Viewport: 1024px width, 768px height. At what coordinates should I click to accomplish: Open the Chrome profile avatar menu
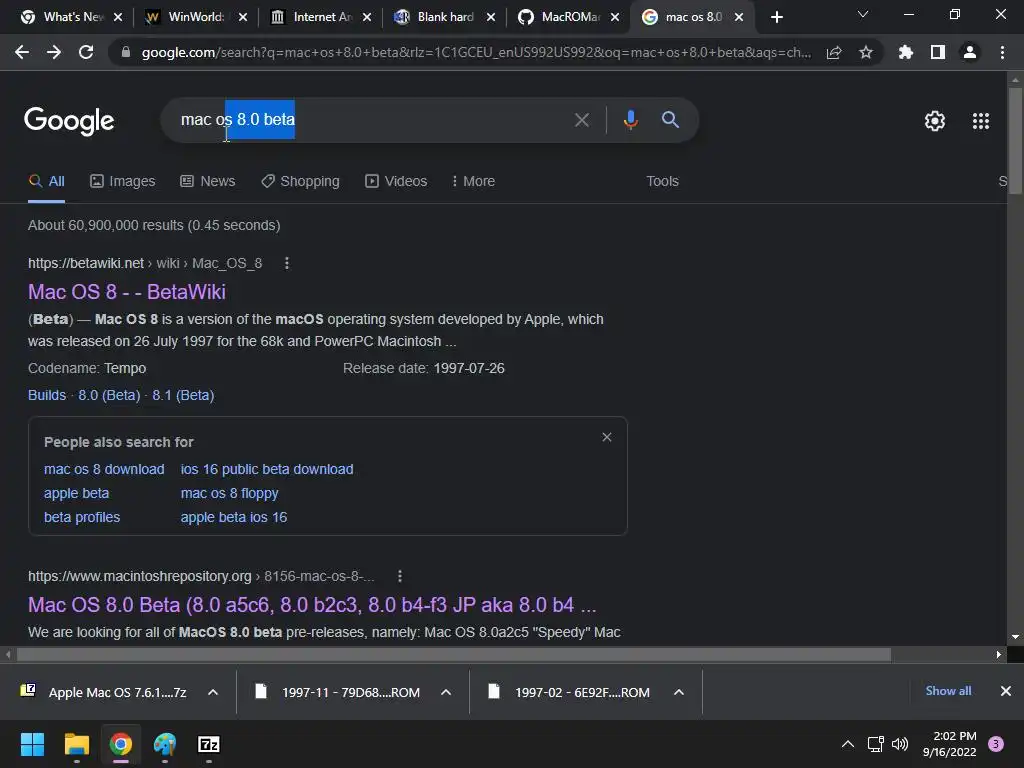click(970, 52)
